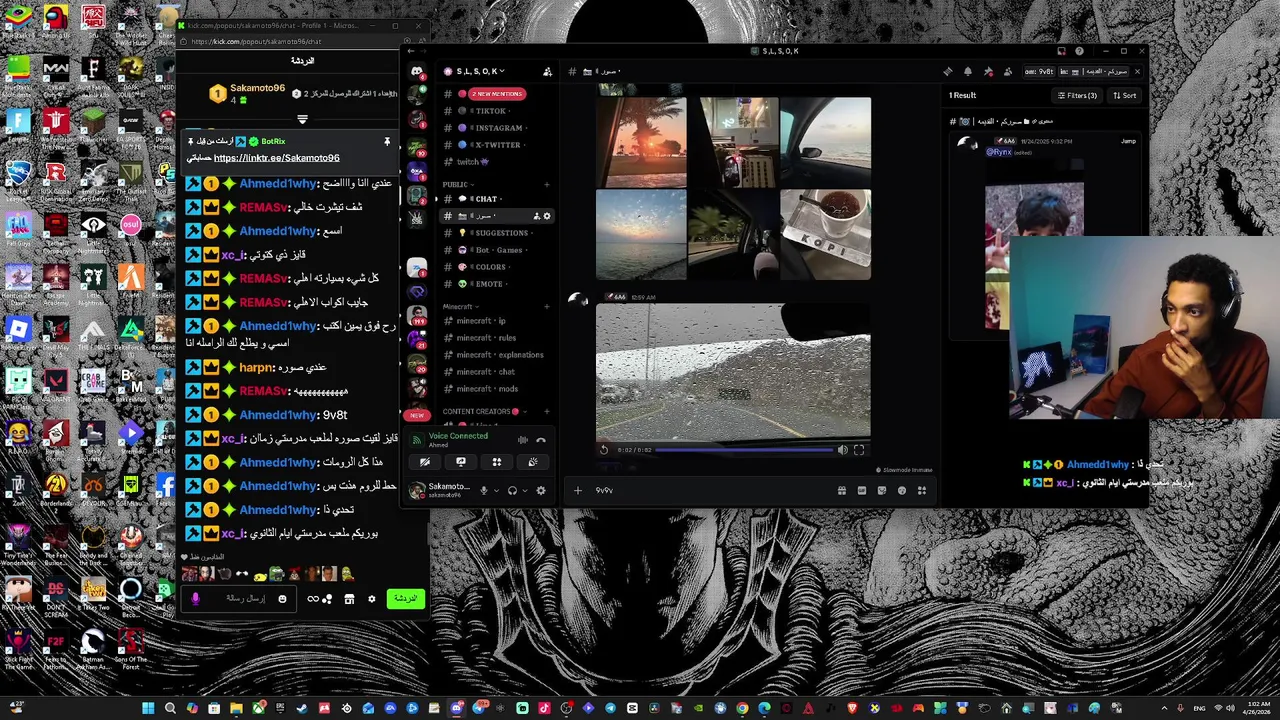Share your screen in voice panel
This screenshot has height=720, width=1280.
[x=461, y=462]
